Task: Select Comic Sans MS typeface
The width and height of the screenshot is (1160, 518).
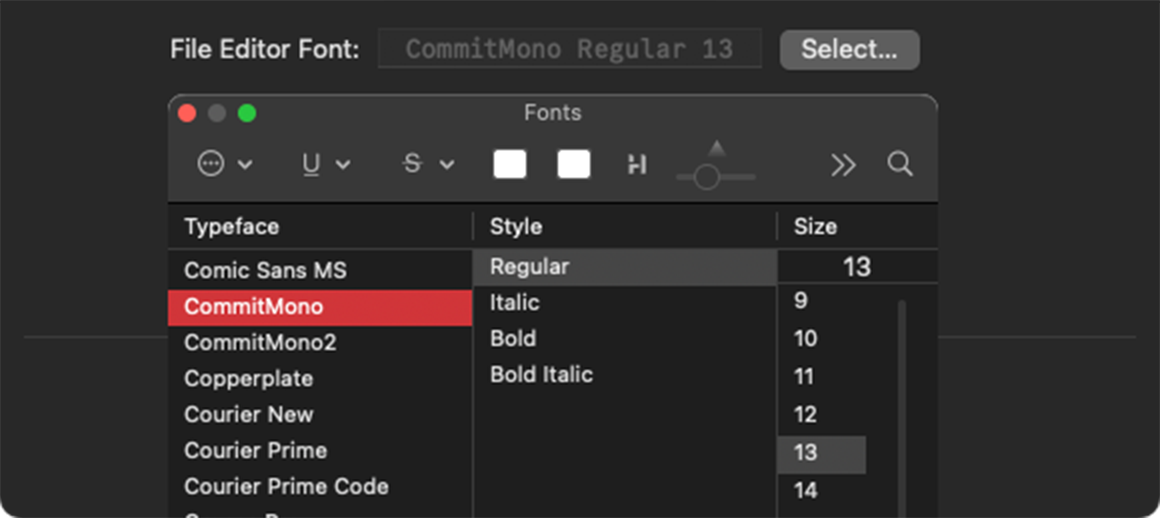Action: pos(320,270)
